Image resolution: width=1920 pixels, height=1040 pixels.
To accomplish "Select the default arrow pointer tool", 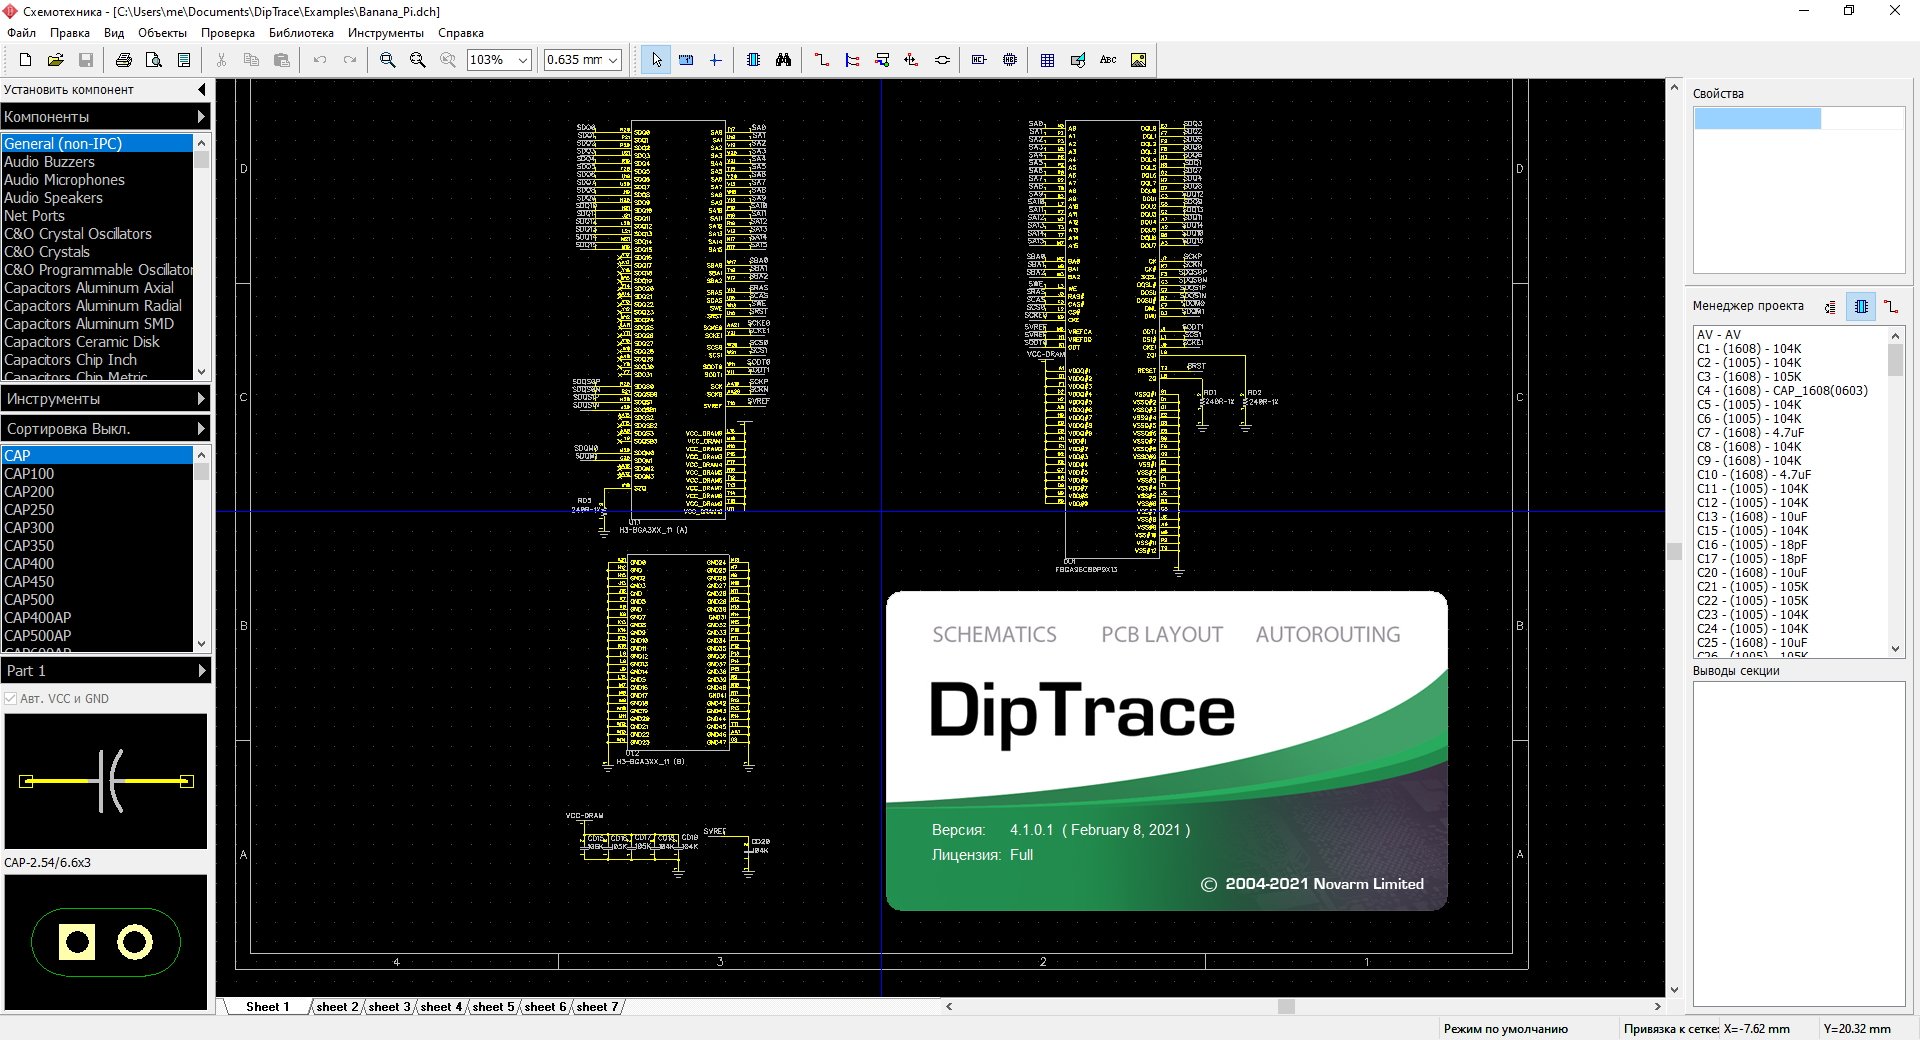I will pyautogui.click(x=656, y=60).
